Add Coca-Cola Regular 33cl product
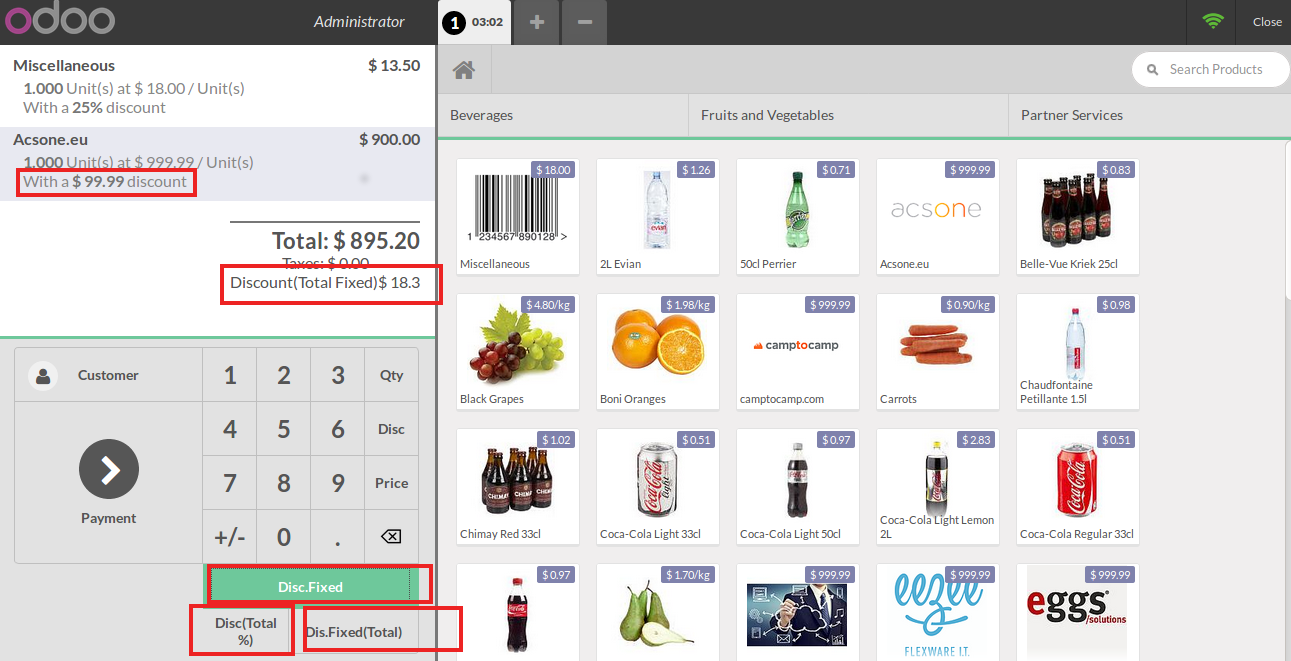This screenshot has height=661, width=1291. pos(1078,486)
